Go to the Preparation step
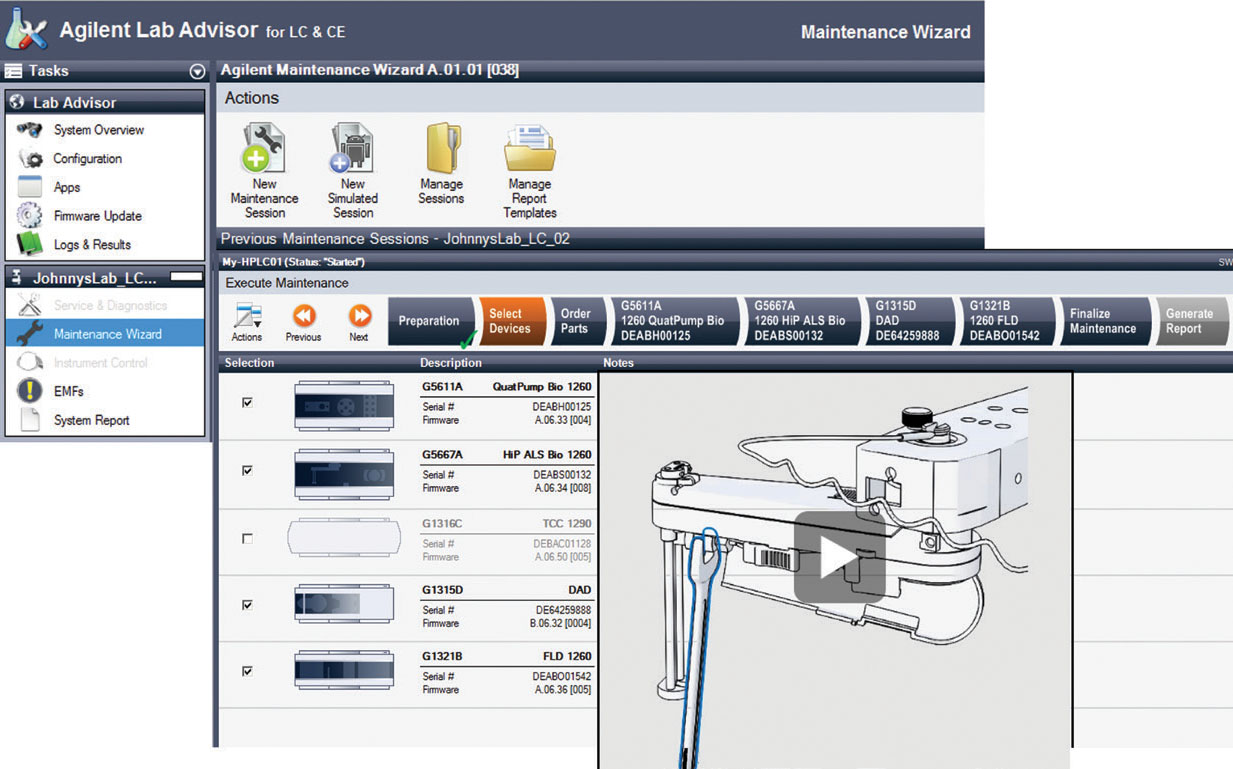 coord(431,321)
